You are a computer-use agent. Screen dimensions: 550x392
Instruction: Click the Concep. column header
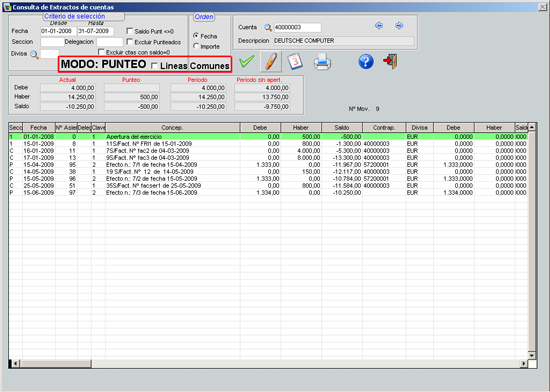[173, 128]
